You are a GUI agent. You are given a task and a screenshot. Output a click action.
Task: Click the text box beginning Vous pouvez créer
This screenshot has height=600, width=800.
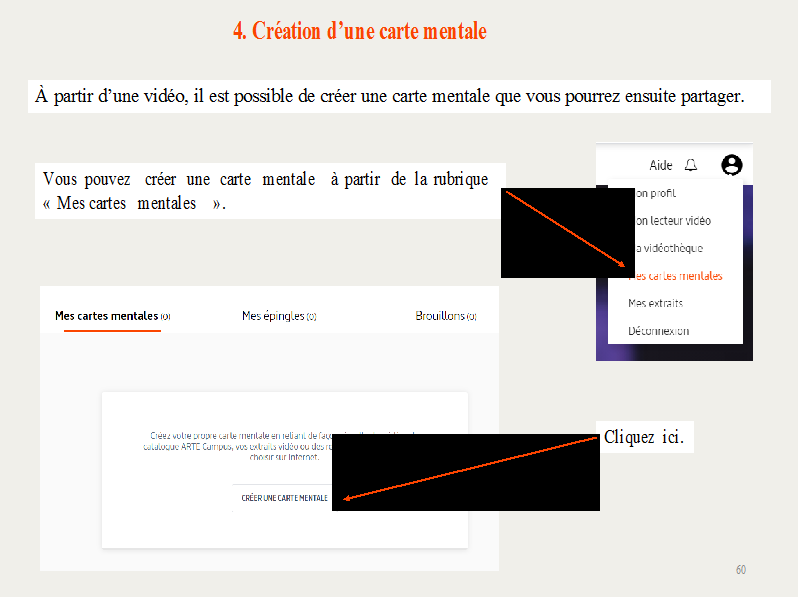pos(265,190)
